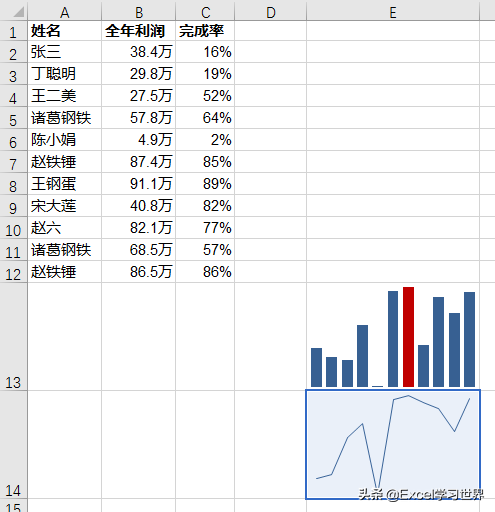The height and width of the screenshot is (512, 495).
Task: Select the 52% completion rate cell
Action: 205,96
